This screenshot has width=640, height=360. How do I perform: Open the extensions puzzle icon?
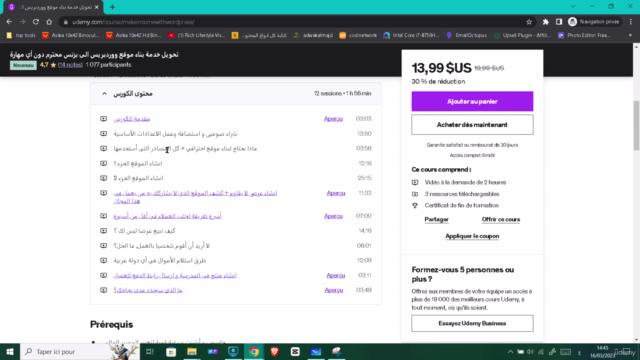(545, 22)
